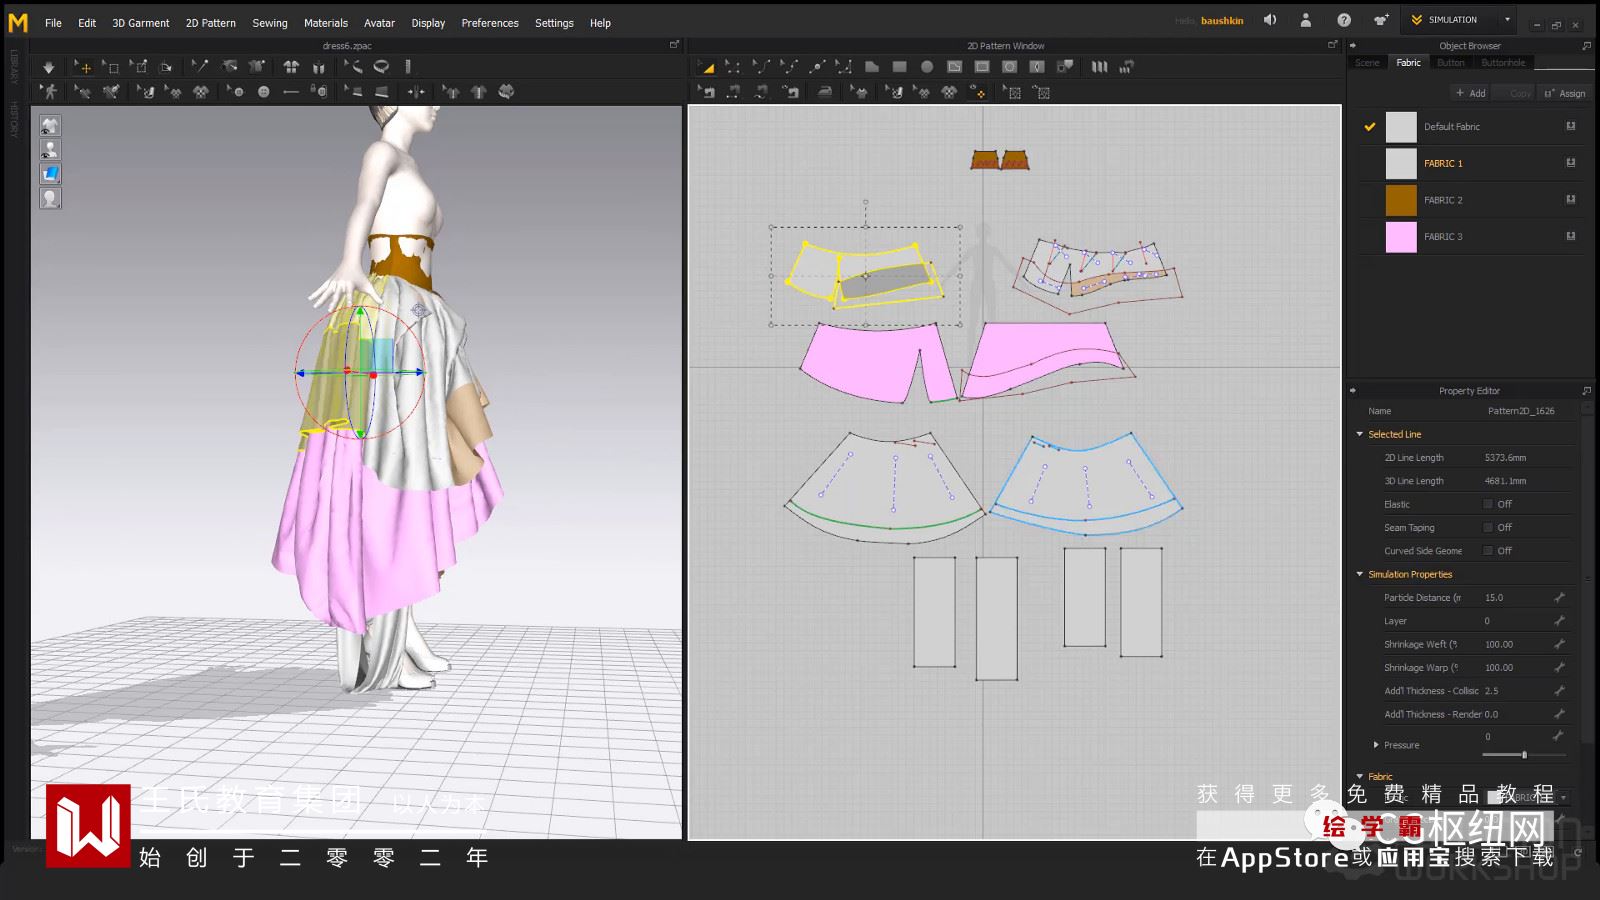Select the Select/Move tool with orange cross
This screenshot has height=900, width=1600.
83,67
